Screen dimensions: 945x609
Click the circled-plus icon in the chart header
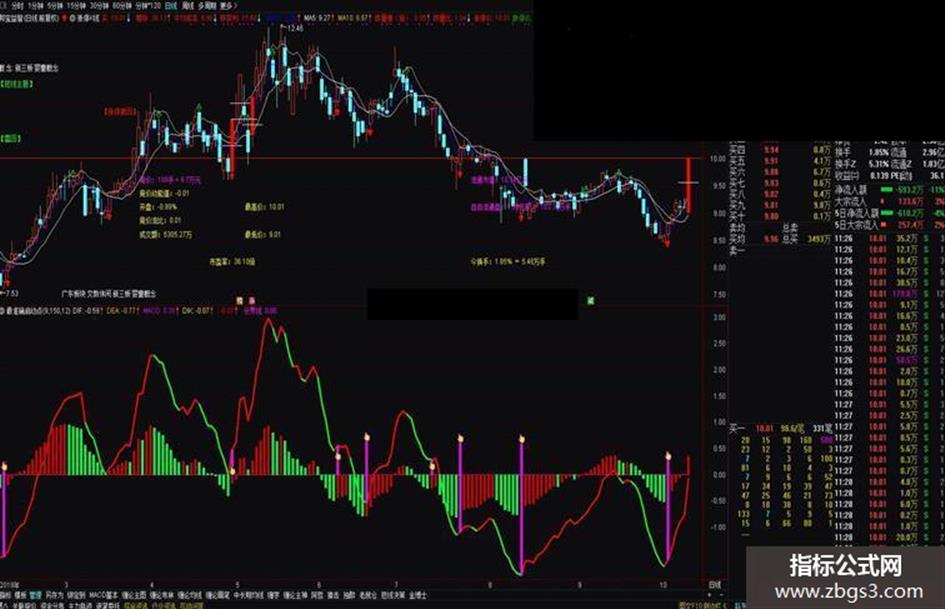72,18
